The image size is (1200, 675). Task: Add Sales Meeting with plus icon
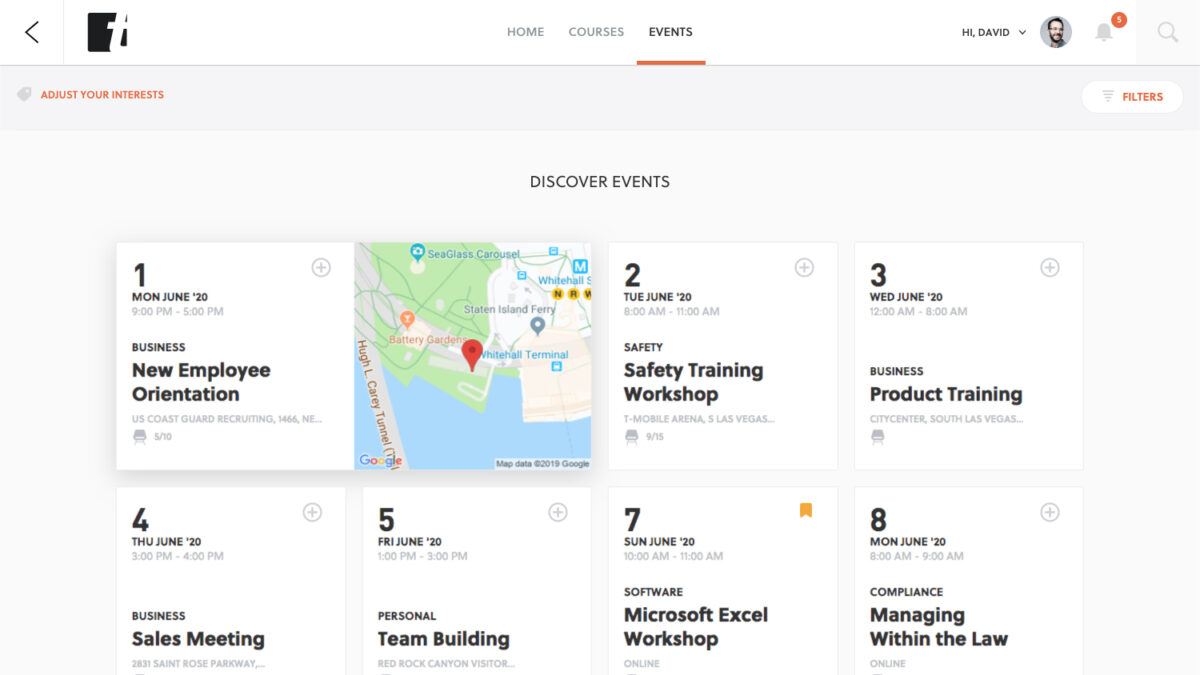coord(312,512)
